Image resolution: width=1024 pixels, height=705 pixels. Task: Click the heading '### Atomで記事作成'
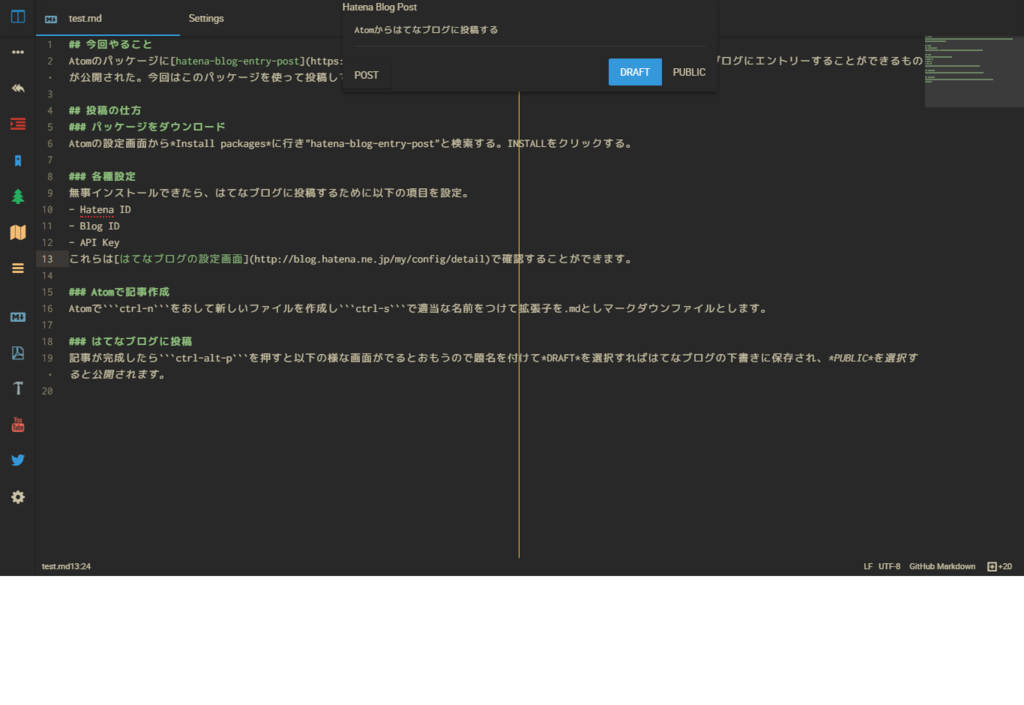click(x=119, y=292)
